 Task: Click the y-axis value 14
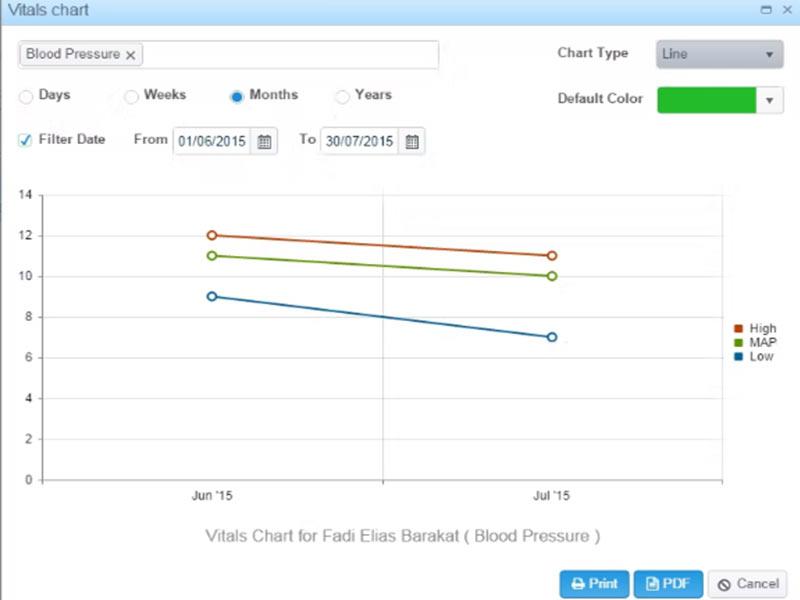(x=25, y=194)
